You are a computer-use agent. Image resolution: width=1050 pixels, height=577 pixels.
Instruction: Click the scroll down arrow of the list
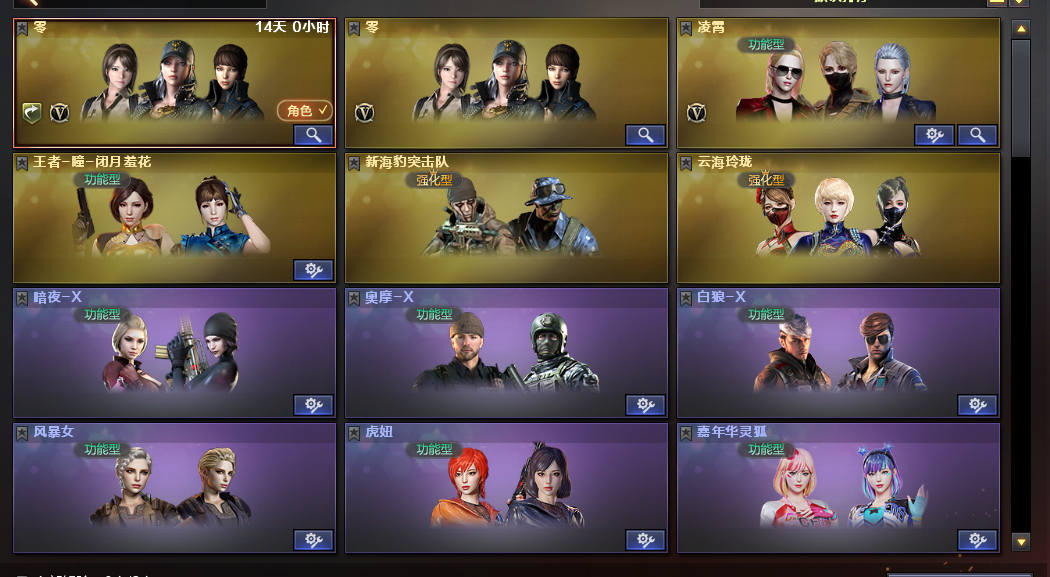[x=1021, y=542]
